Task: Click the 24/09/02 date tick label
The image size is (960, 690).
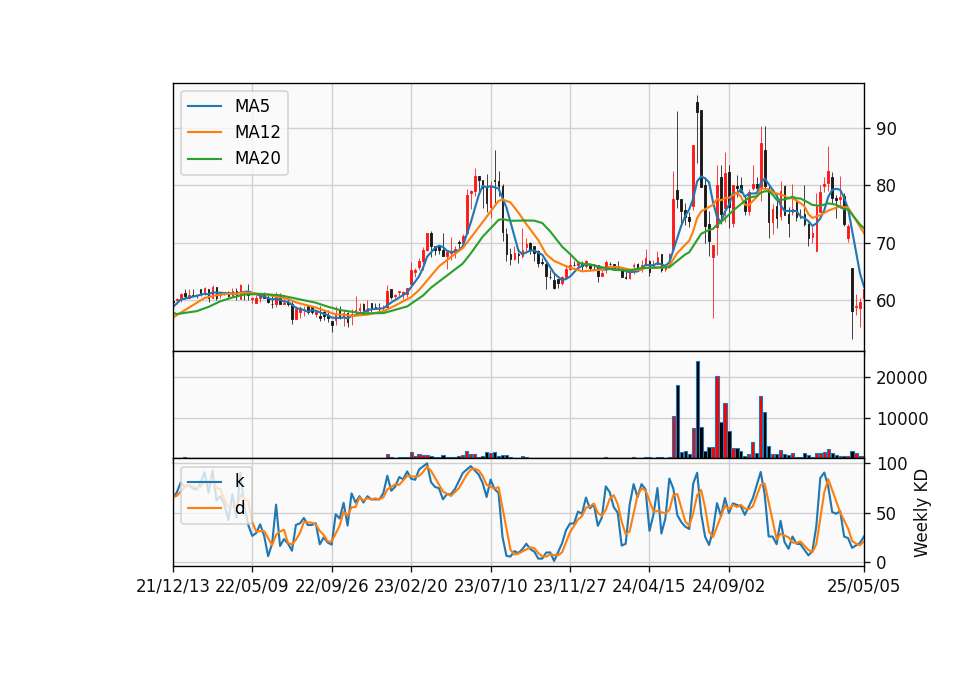Action: [x=729, y=586]
